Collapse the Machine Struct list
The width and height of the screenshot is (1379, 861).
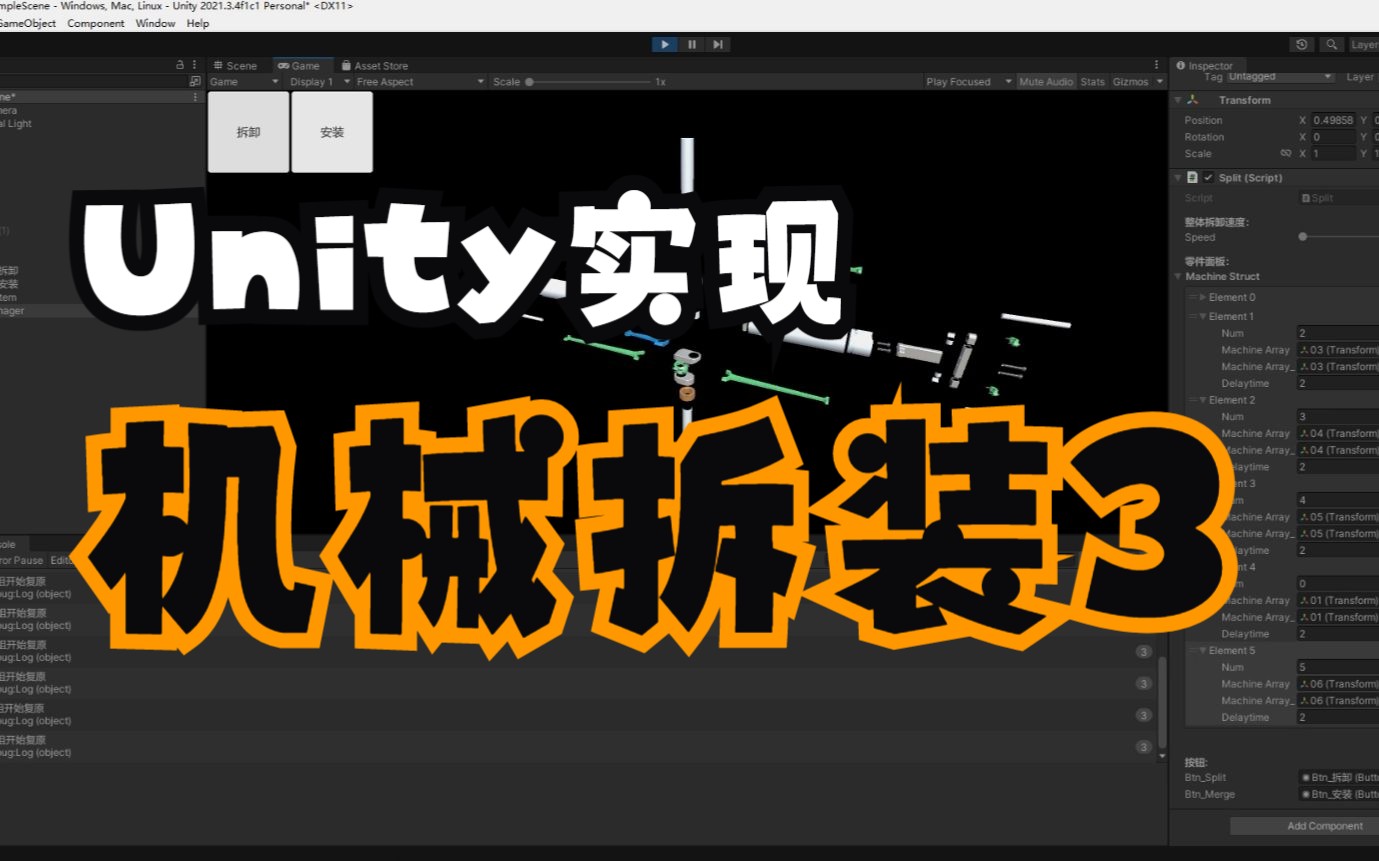1179,277
